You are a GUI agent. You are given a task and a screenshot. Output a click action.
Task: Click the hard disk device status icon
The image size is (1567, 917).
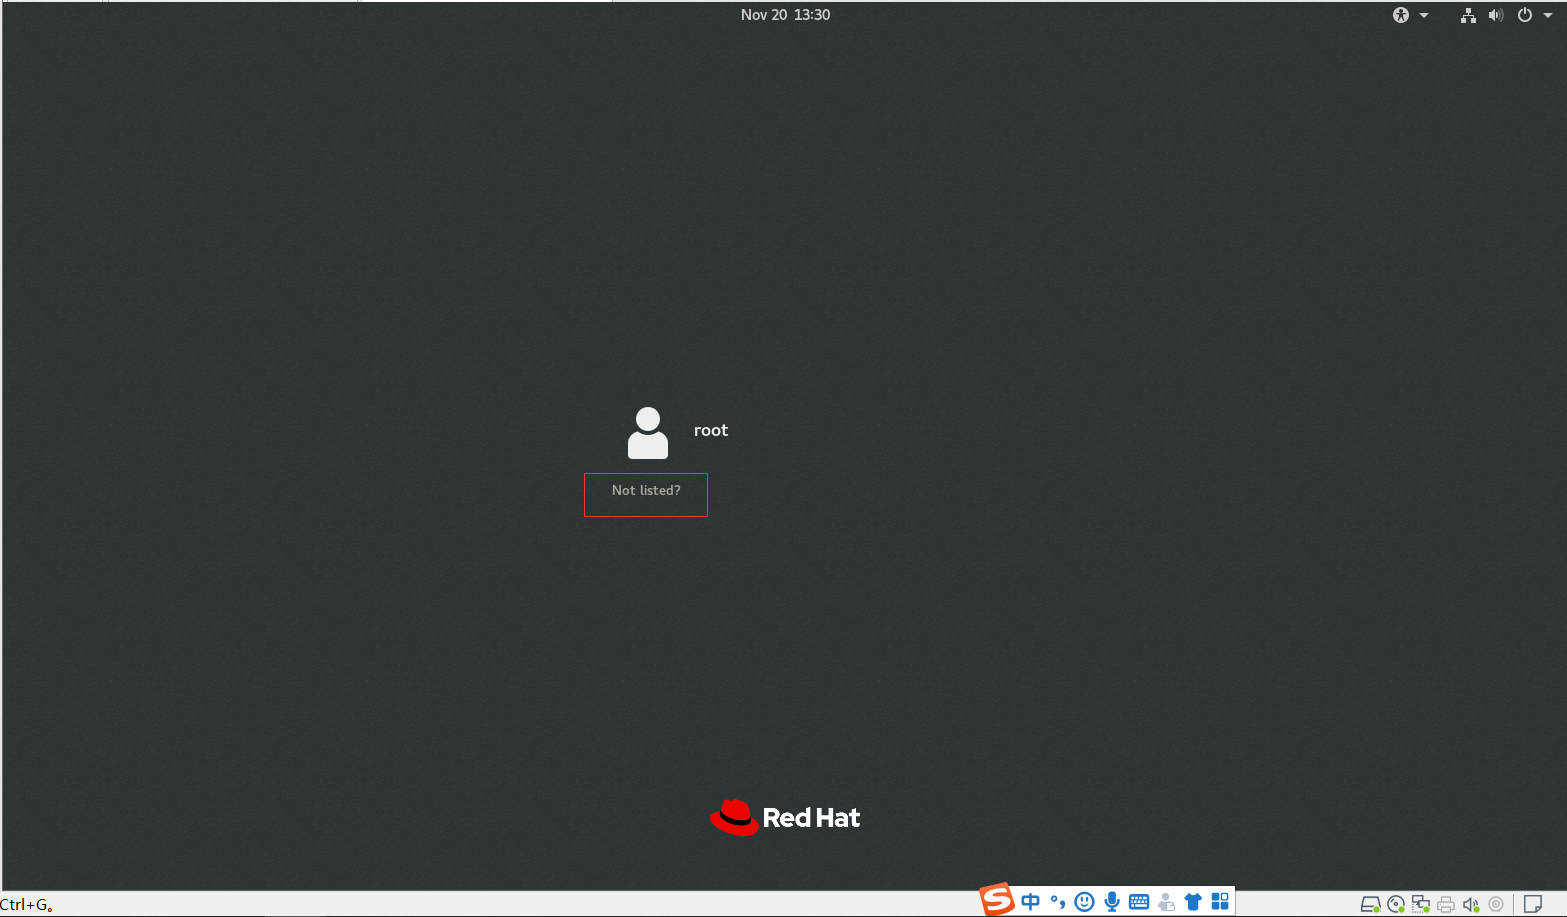click(1371, 905)
